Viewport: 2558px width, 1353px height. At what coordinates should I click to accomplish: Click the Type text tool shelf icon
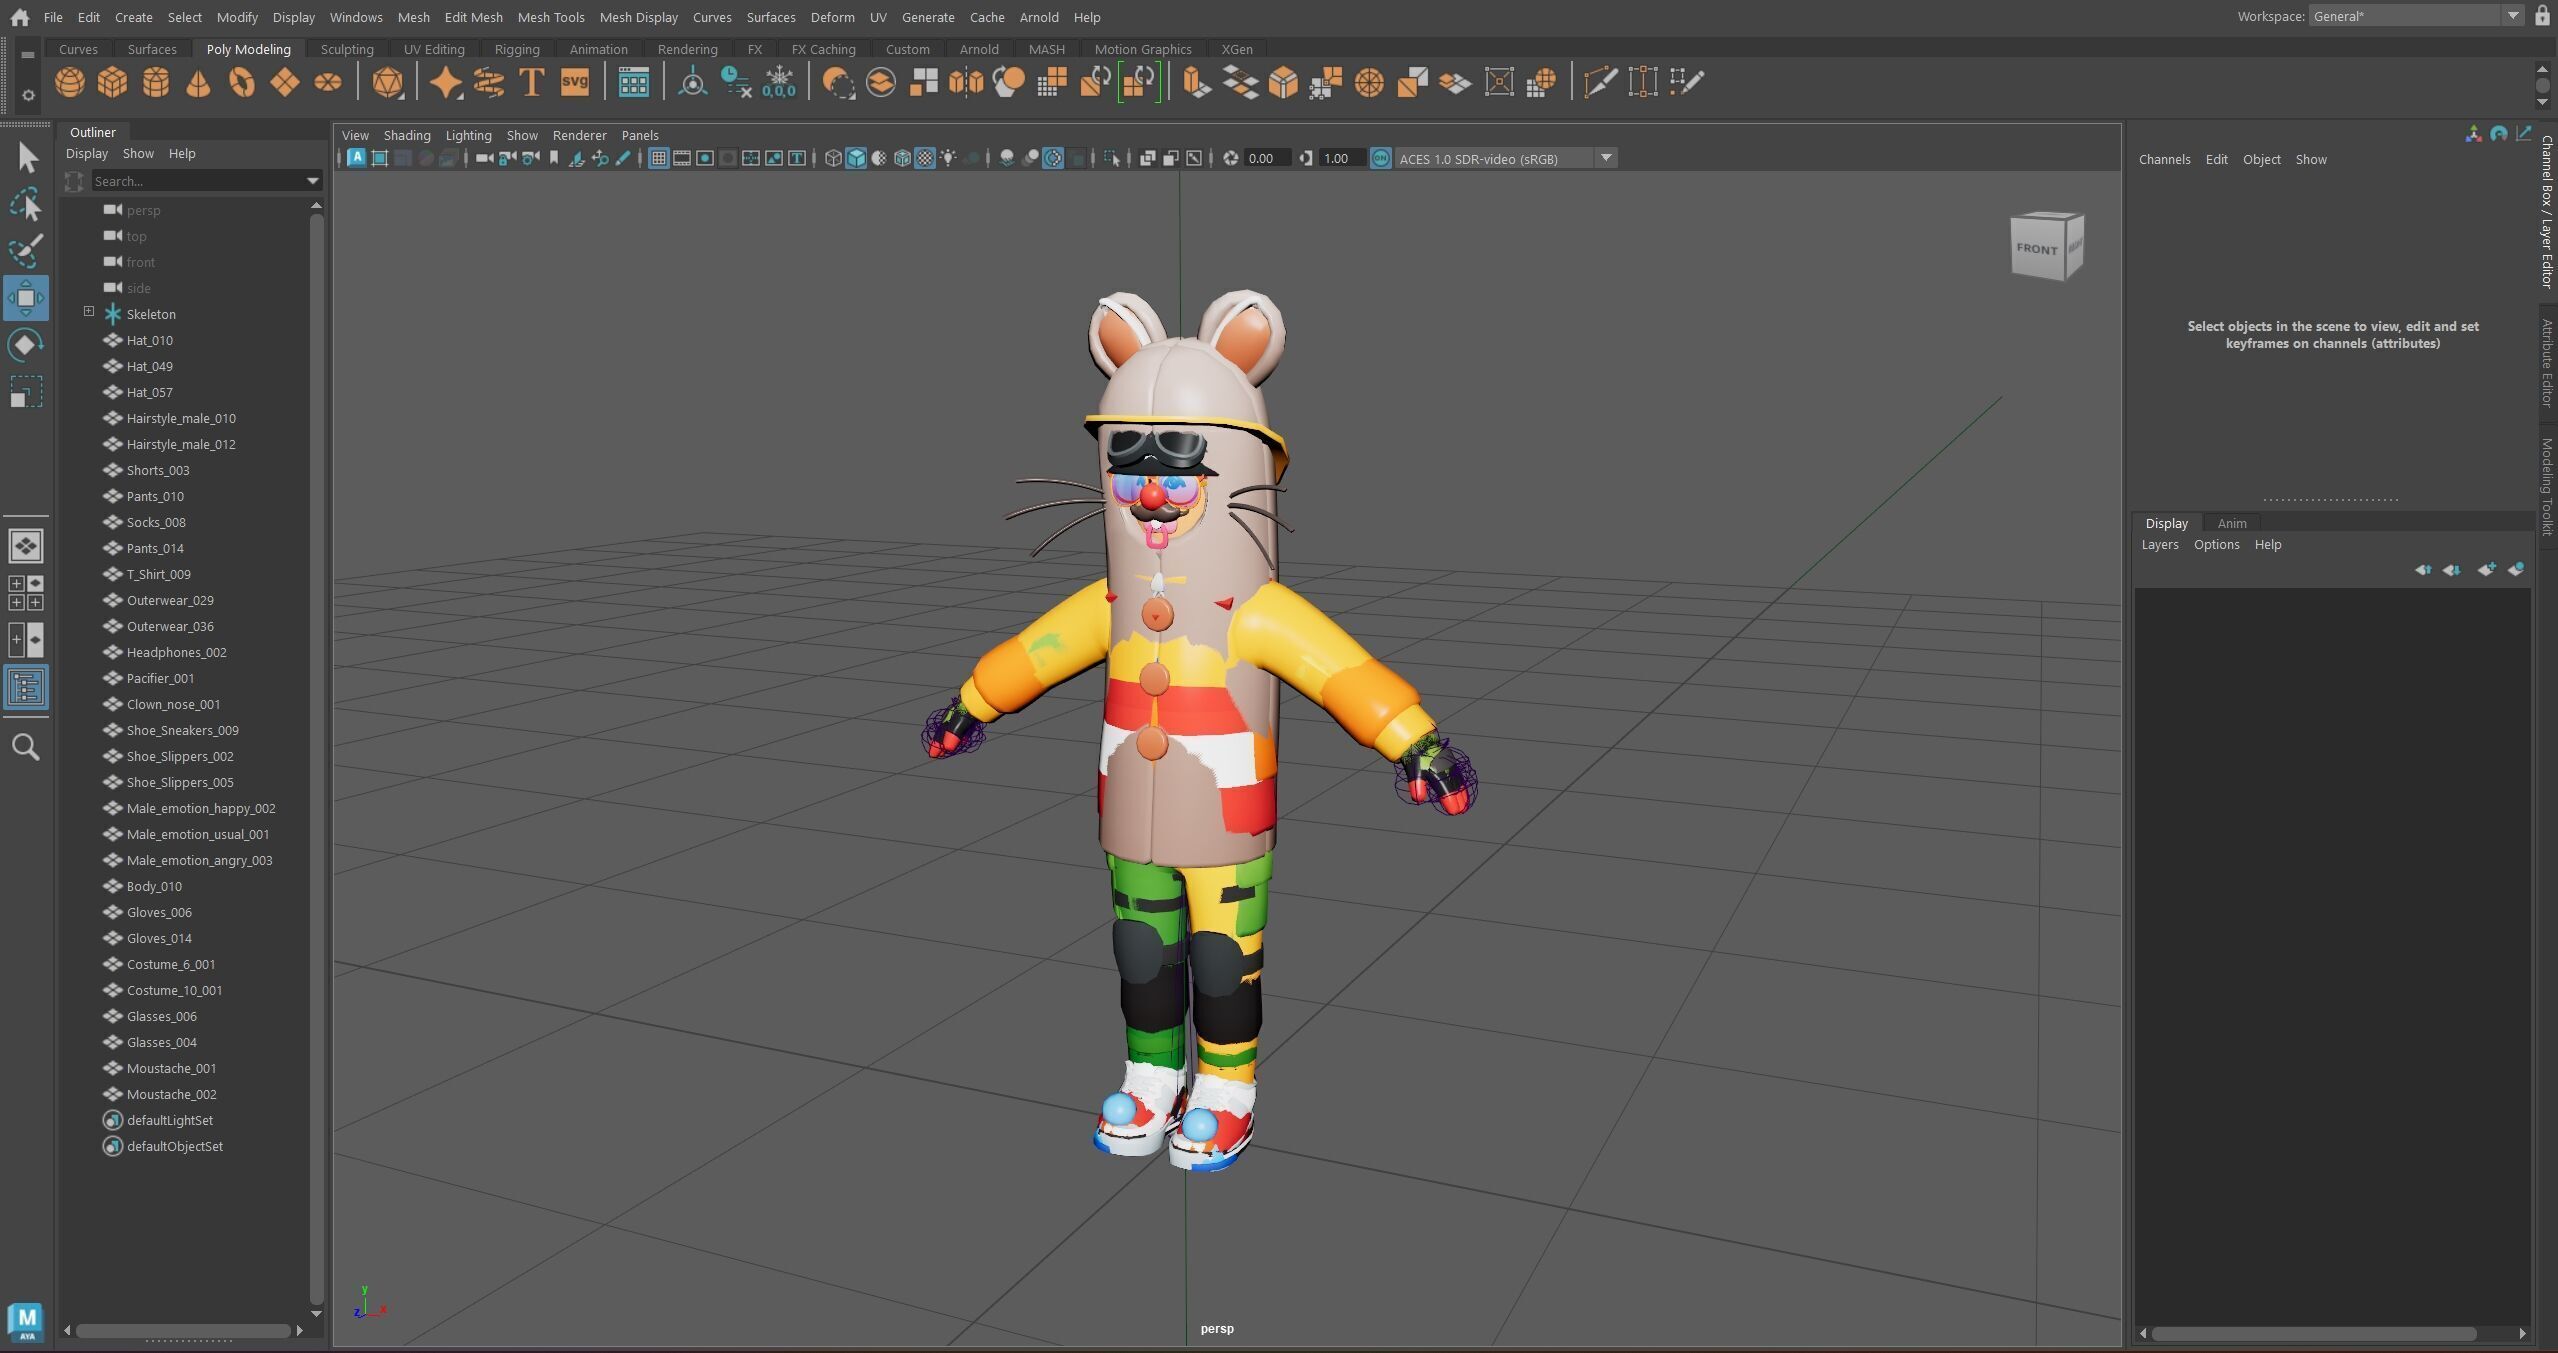tap(532, 82)
